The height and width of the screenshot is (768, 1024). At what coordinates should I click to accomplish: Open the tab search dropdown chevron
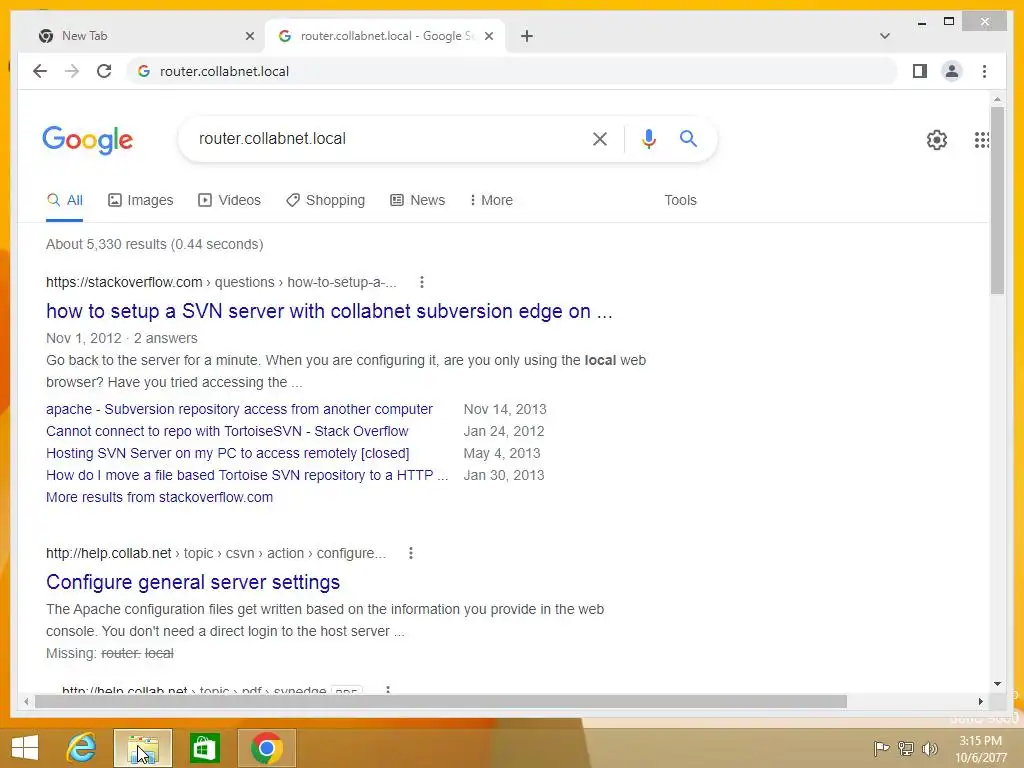885,36
